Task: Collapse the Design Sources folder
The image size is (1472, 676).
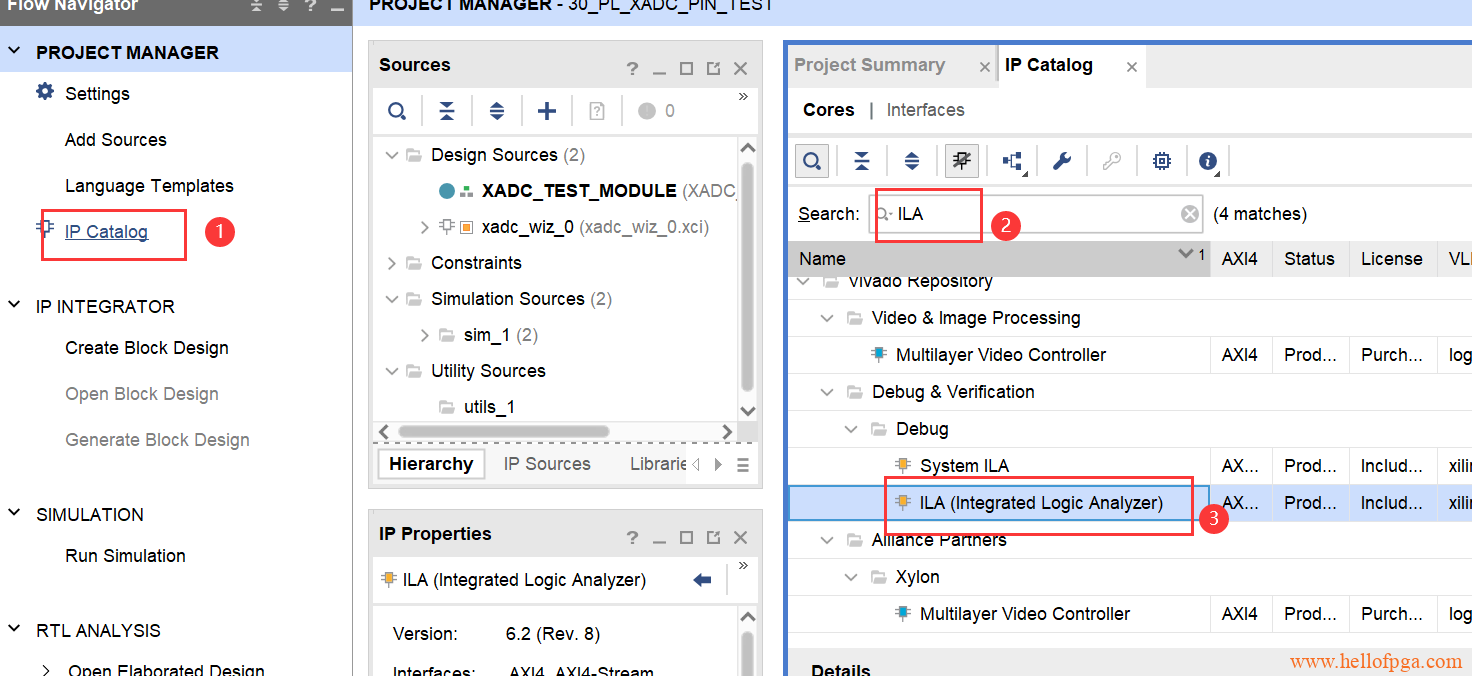Action: [x=392, y=155]
